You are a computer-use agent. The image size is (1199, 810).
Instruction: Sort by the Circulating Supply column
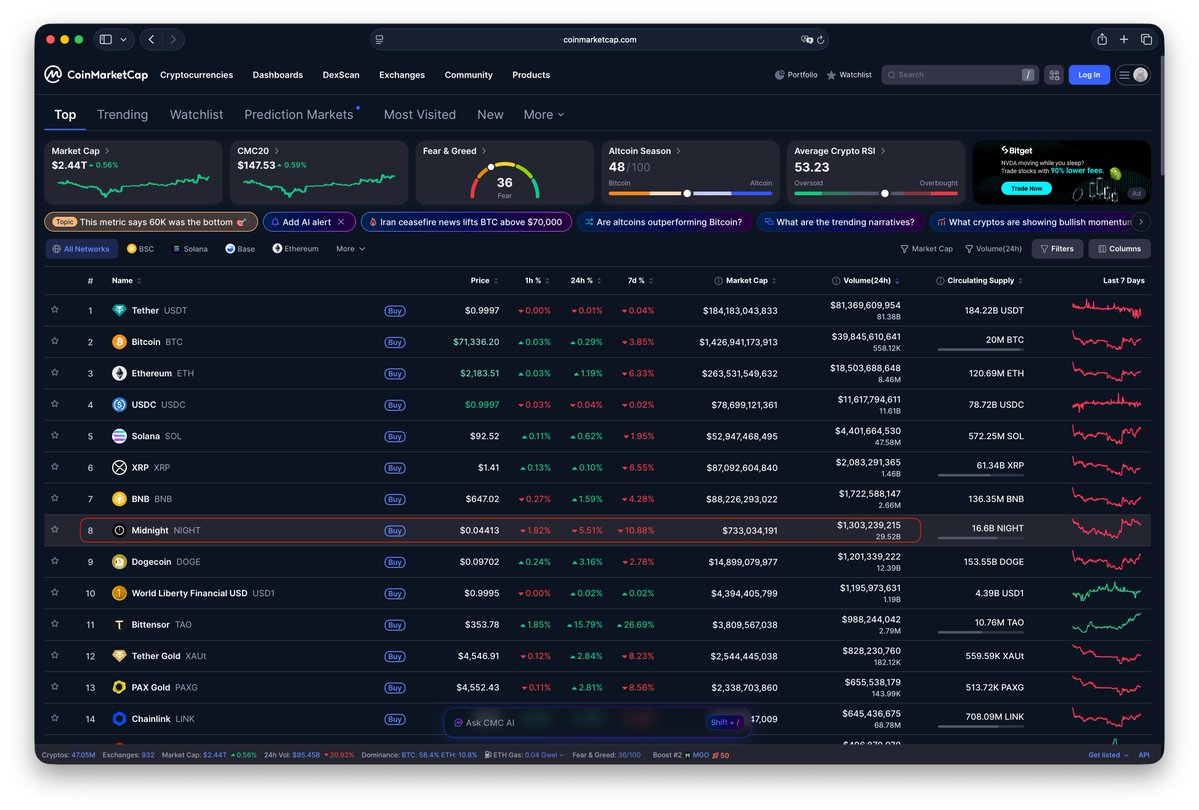(x=980, y=281)
